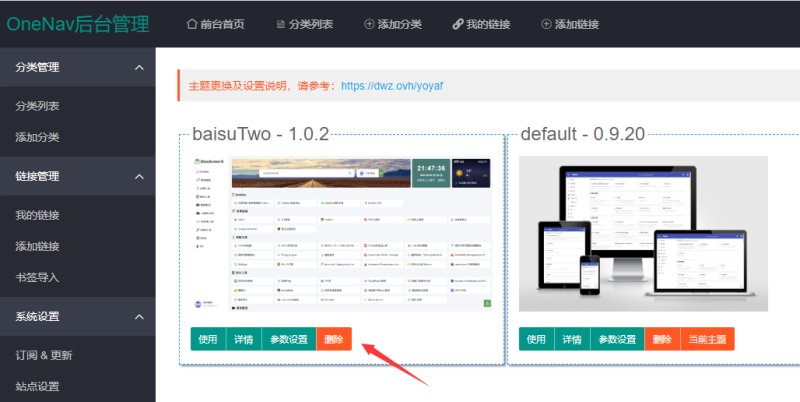Screen dimensions: 800x402
Task: View 详情 of the default theme
Action: [x=572, y=339]
